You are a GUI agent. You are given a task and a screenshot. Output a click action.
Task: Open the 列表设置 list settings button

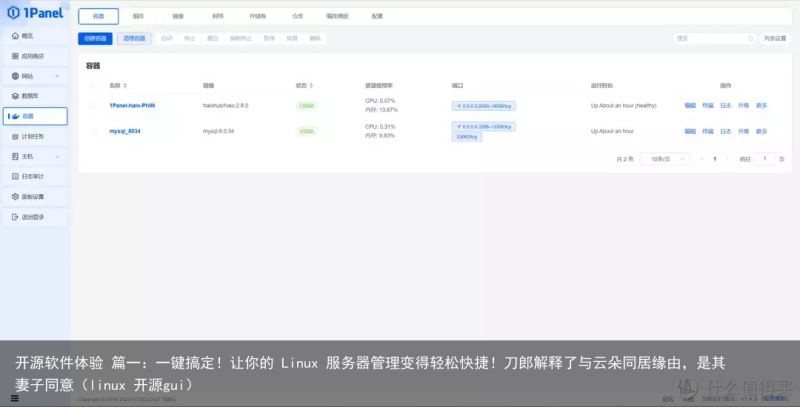pos(775,38)
